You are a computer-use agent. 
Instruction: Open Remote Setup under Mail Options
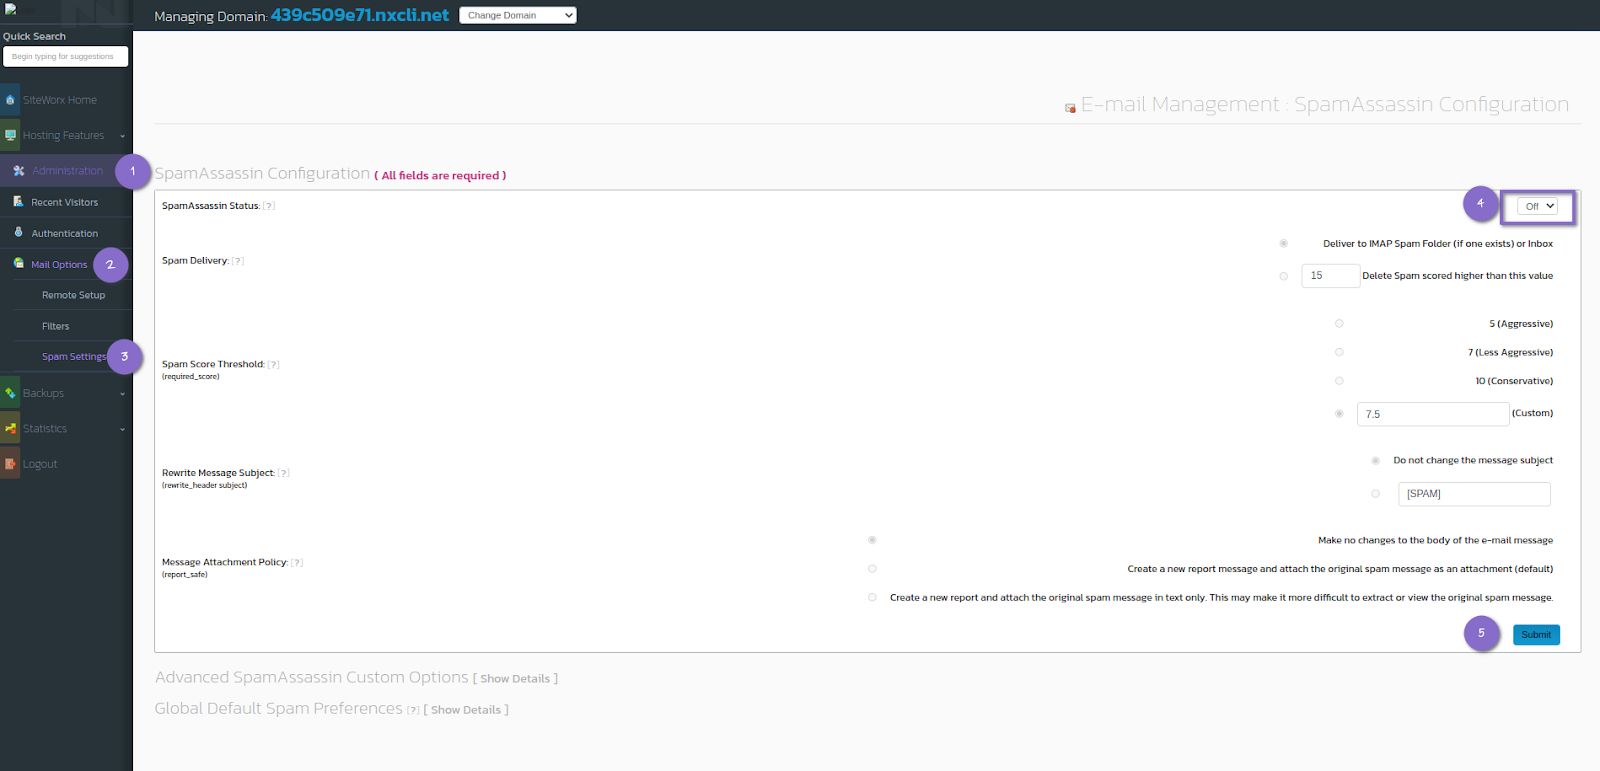(x=73, y=295)
